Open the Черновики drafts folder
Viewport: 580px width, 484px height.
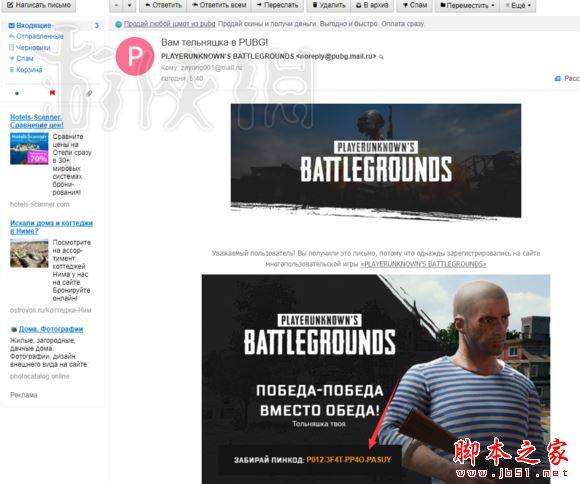pos(30,47)
